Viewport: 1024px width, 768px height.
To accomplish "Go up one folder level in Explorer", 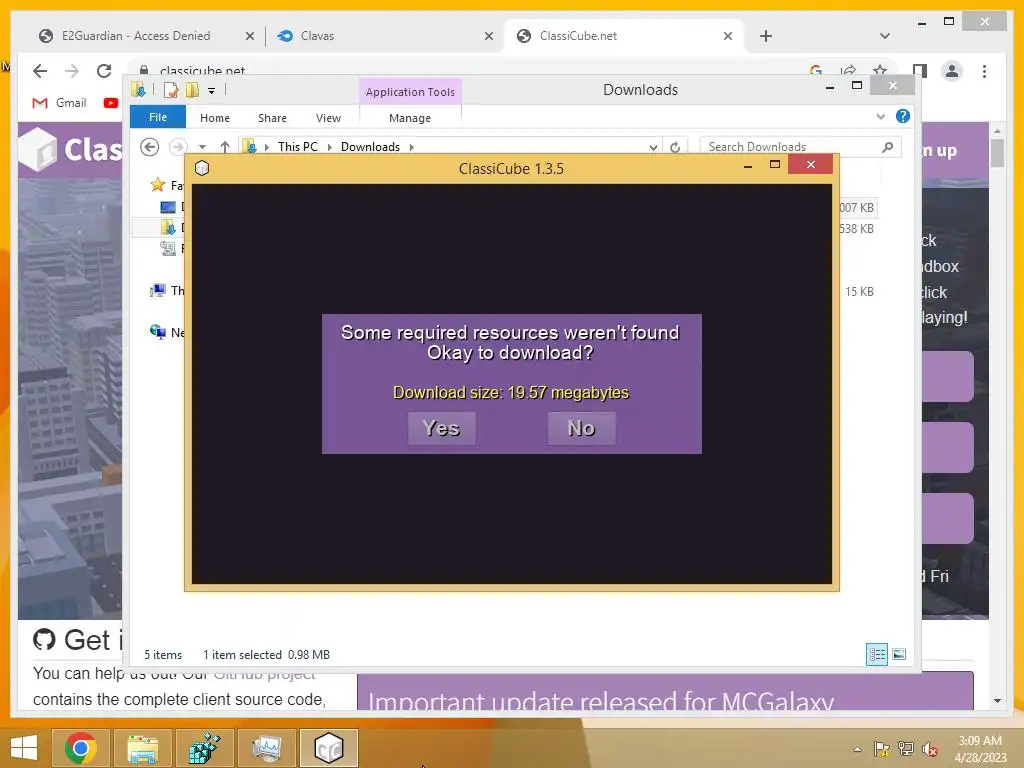I will pos(225,147).
